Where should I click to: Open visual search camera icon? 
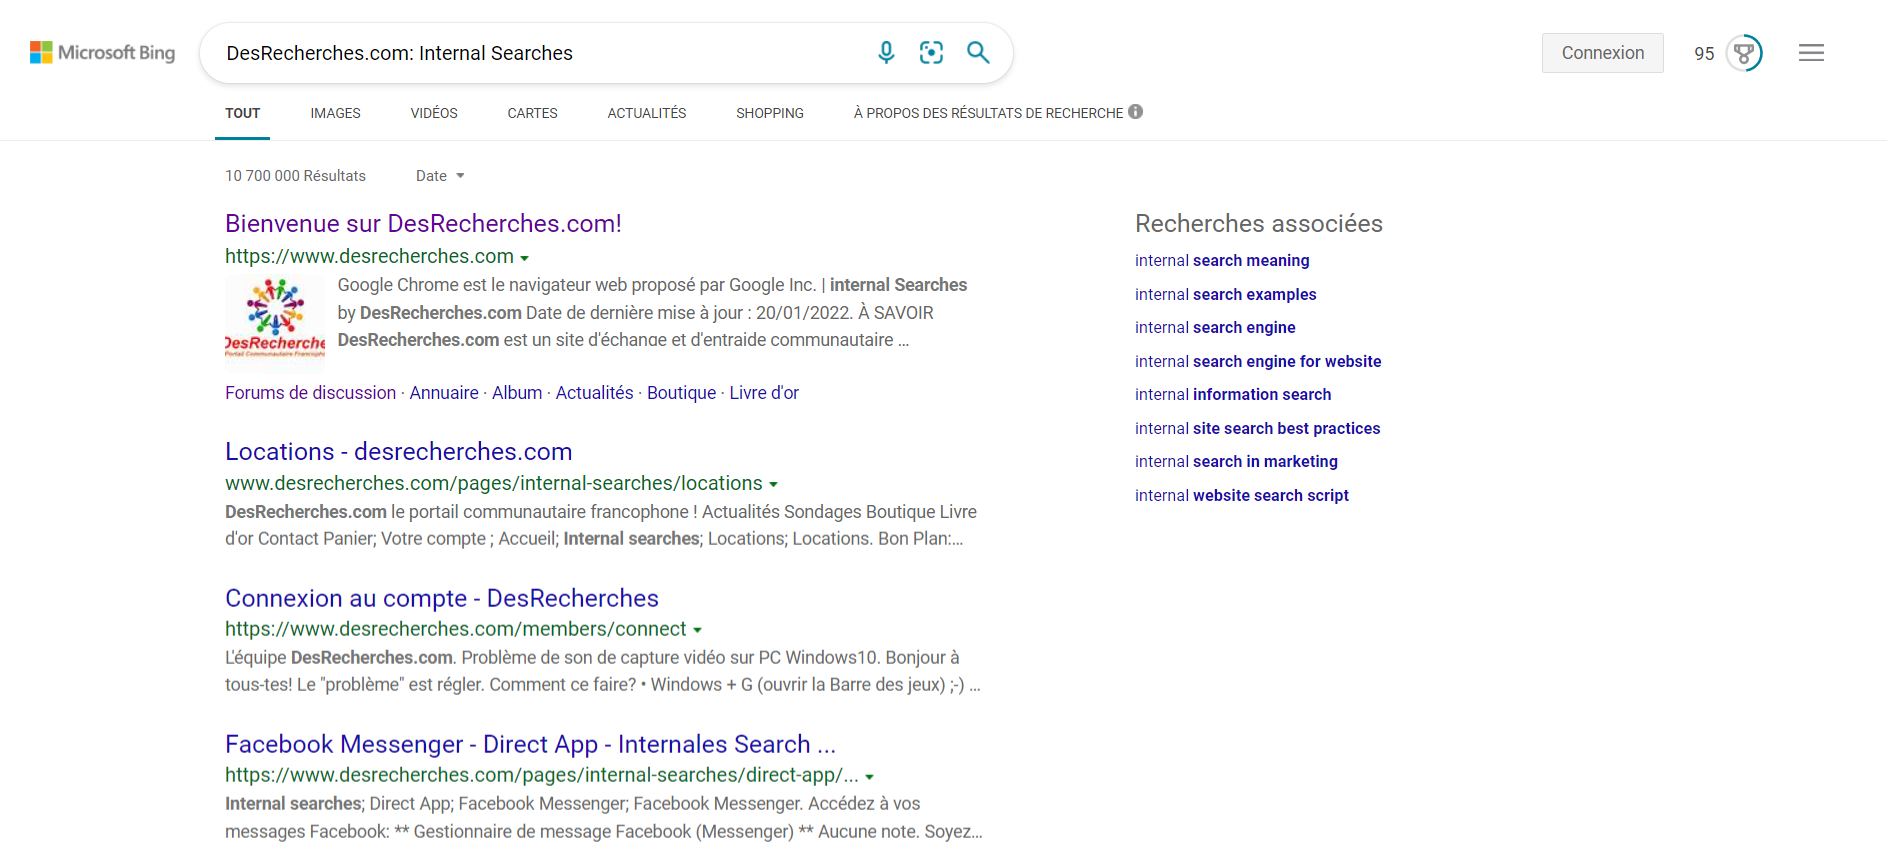931,53
